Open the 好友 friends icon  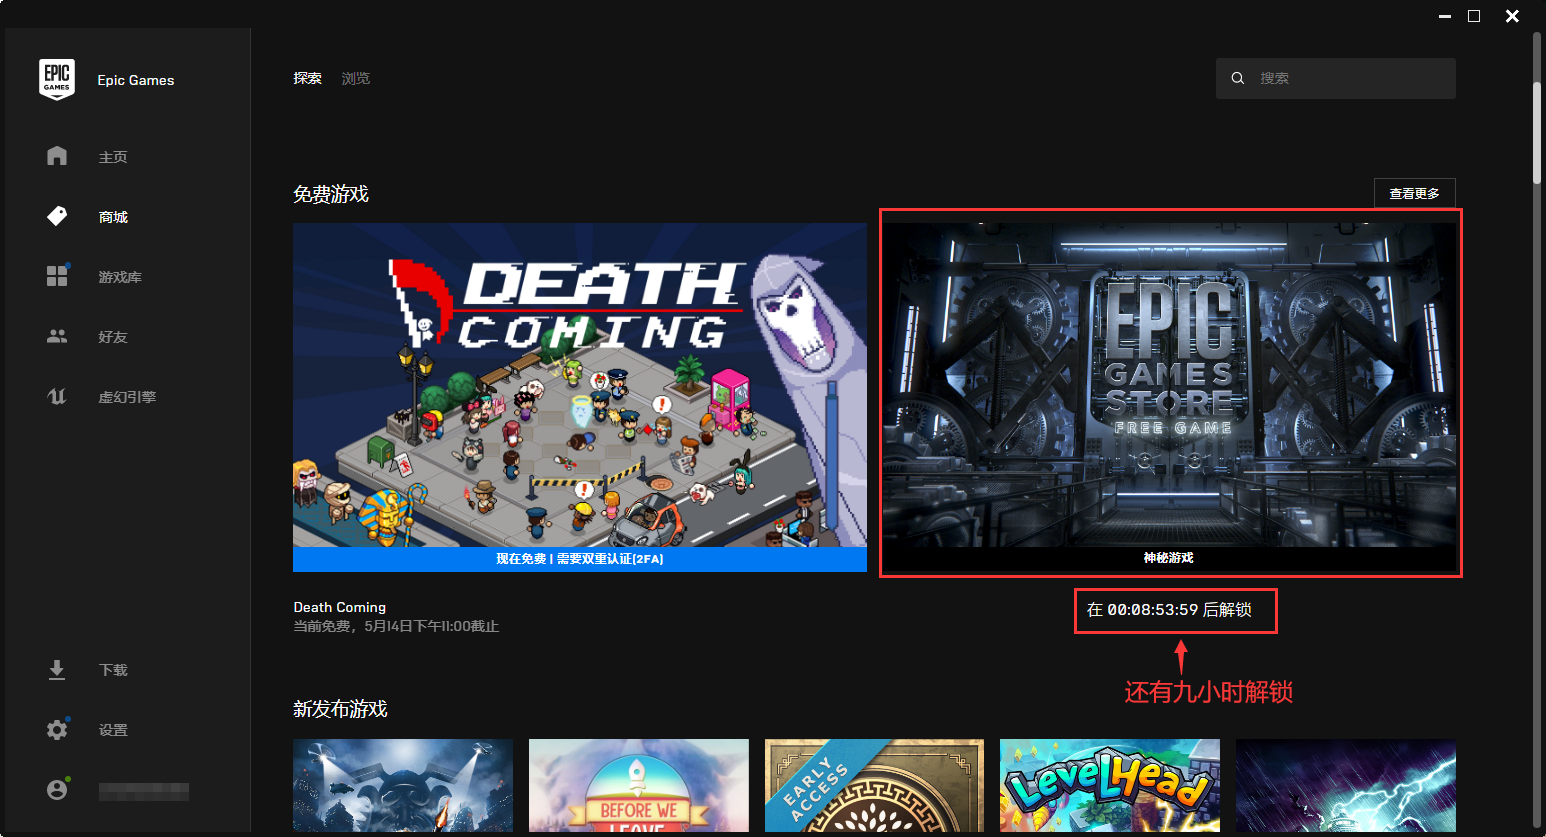pos(57,336)
